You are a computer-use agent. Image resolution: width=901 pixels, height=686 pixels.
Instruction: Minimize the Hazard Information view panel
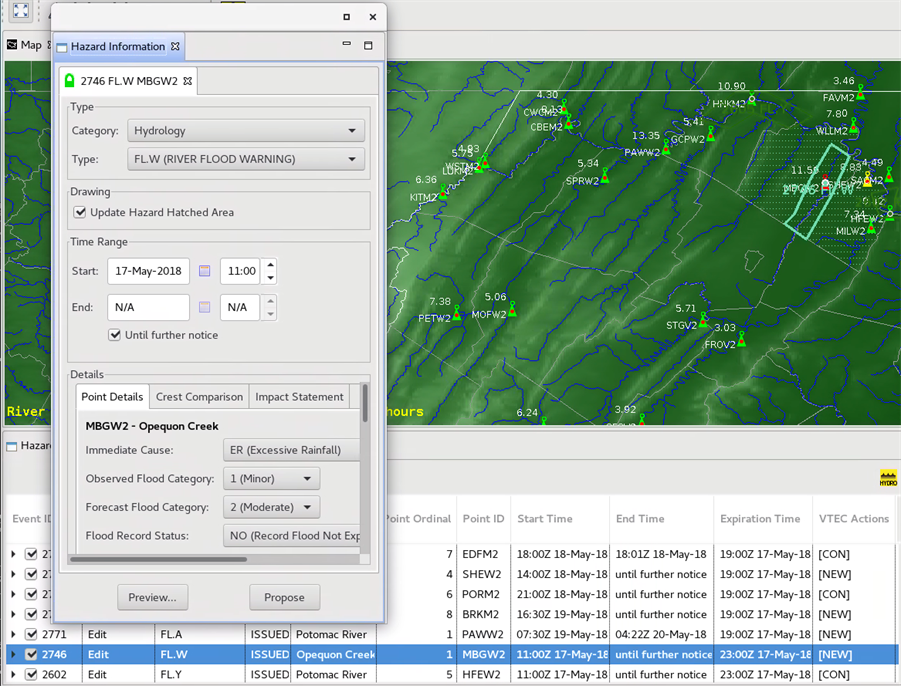pos(346,44)
